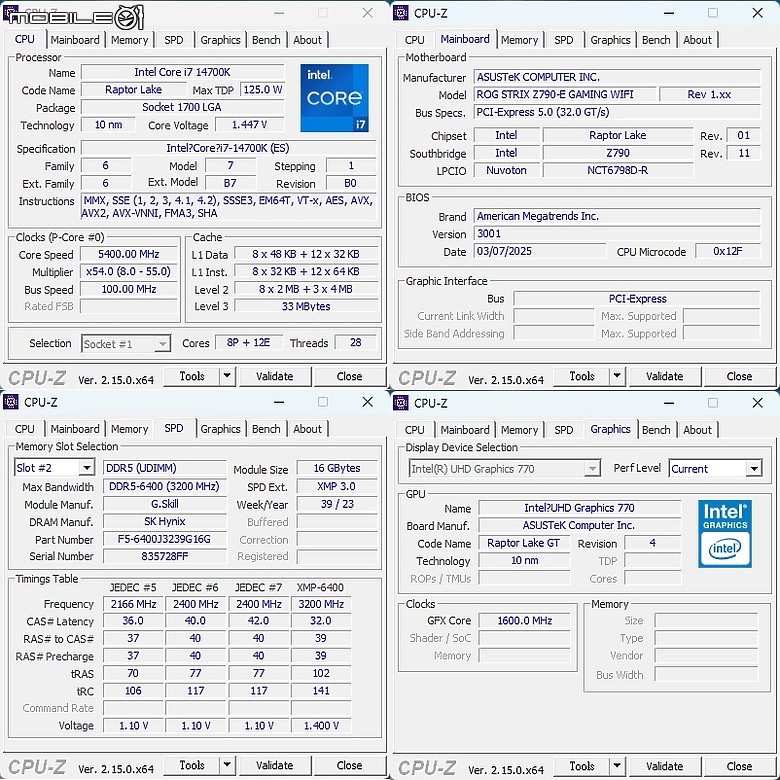Click the CPU Microcode value 0x12F
780x780 pixels.
727,251
